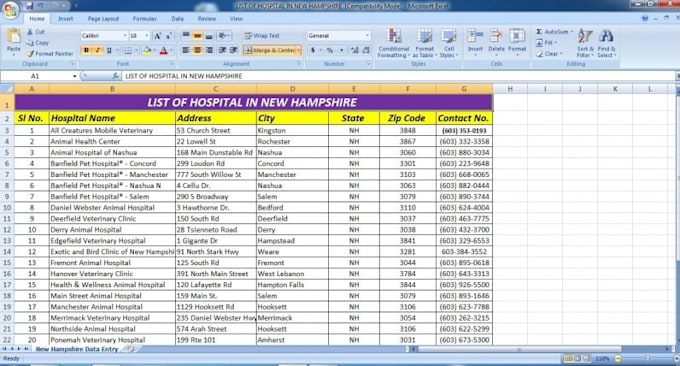Click the Office button logo
Image resolution: width=680 pixels, height=366 pixels.
click(10, 10)
